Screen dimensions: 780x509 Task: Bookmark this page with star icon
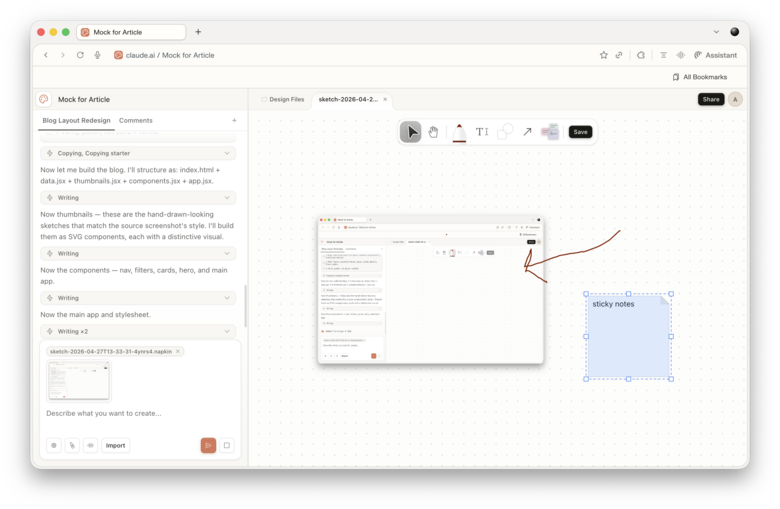603,55
